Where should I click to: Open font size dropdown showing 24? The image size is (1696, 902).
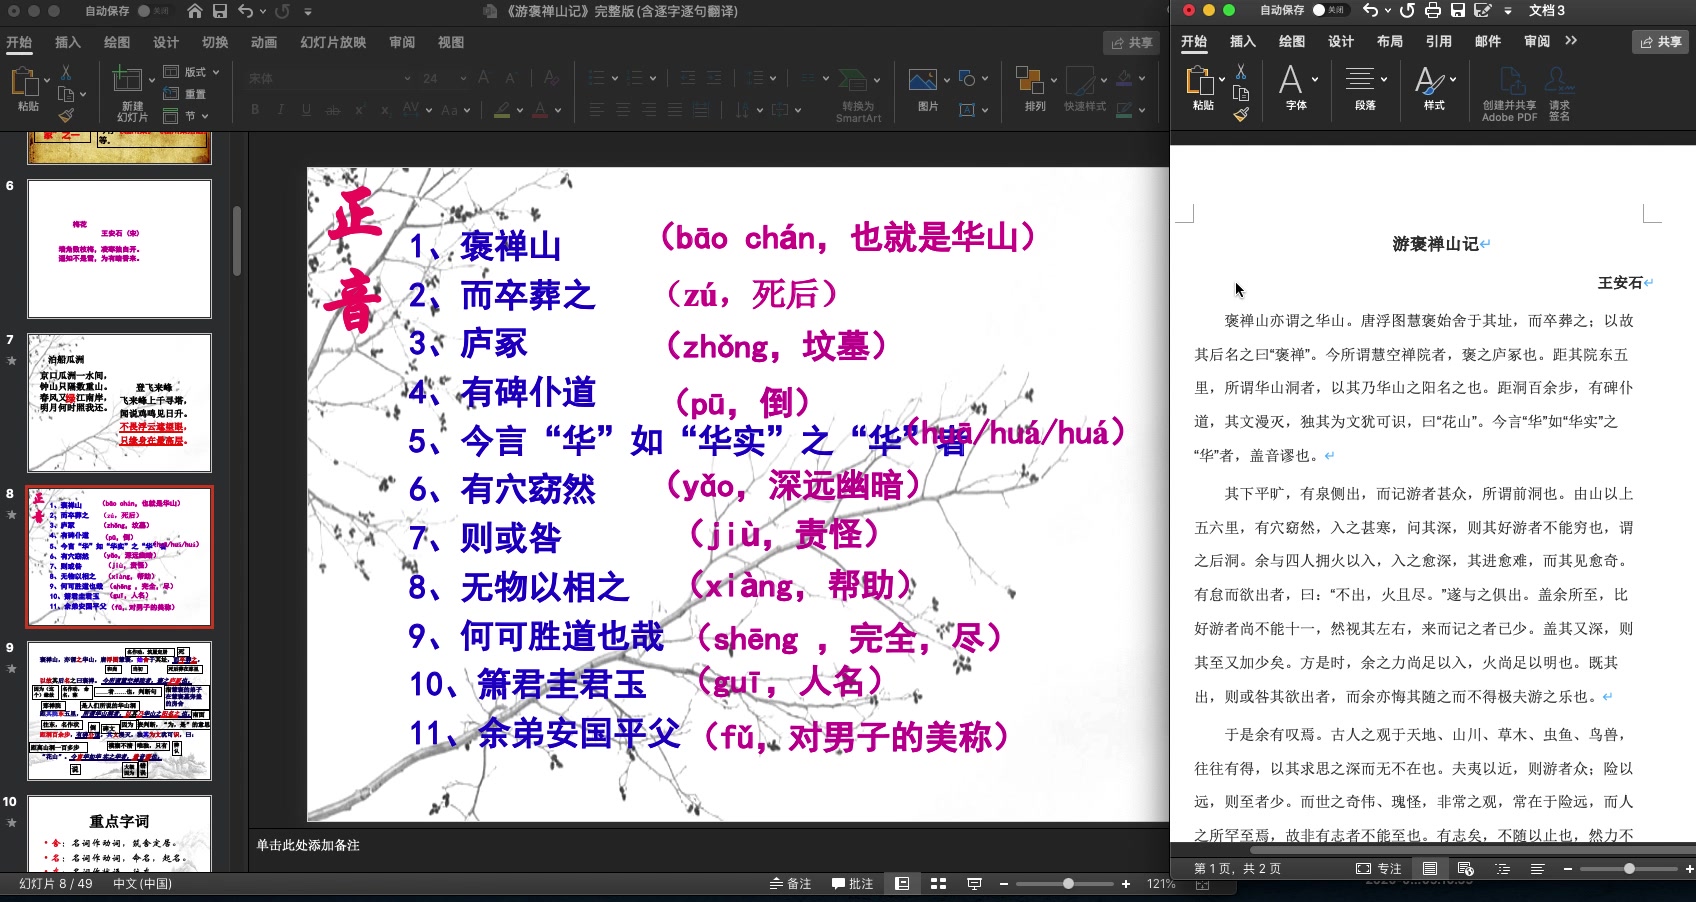(x=443, y=78)
